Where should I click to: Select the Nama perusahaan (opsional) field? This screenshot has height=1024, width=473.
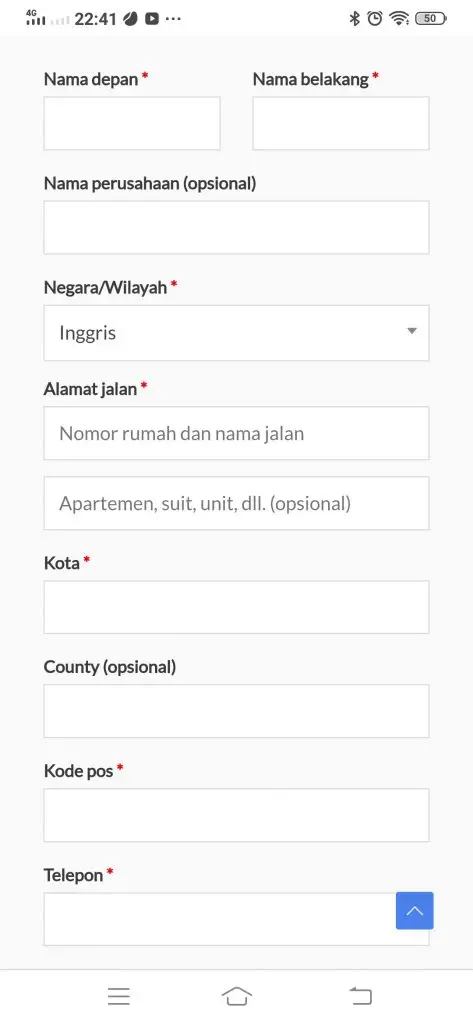236,227
